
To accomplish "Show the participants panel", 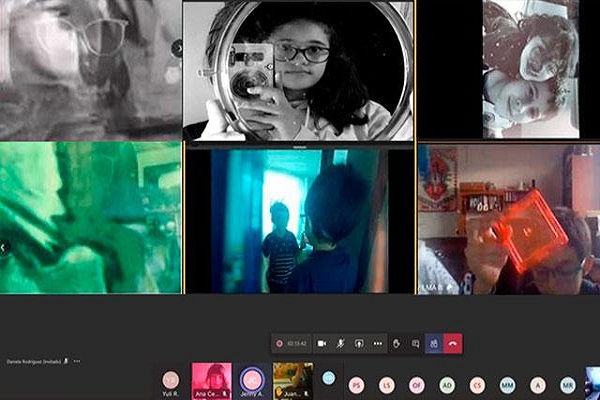I will coord(434,343).
